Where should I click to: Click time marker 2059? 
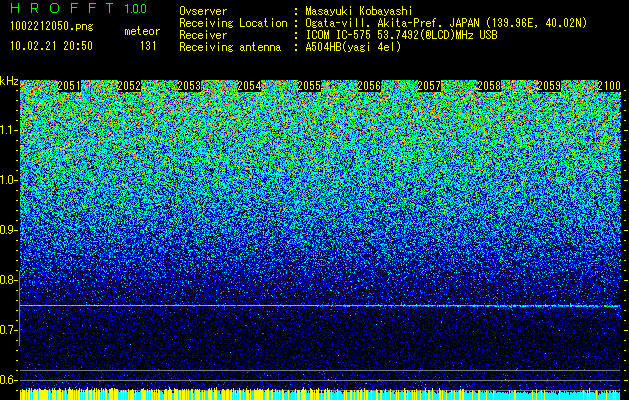point(549,86)
